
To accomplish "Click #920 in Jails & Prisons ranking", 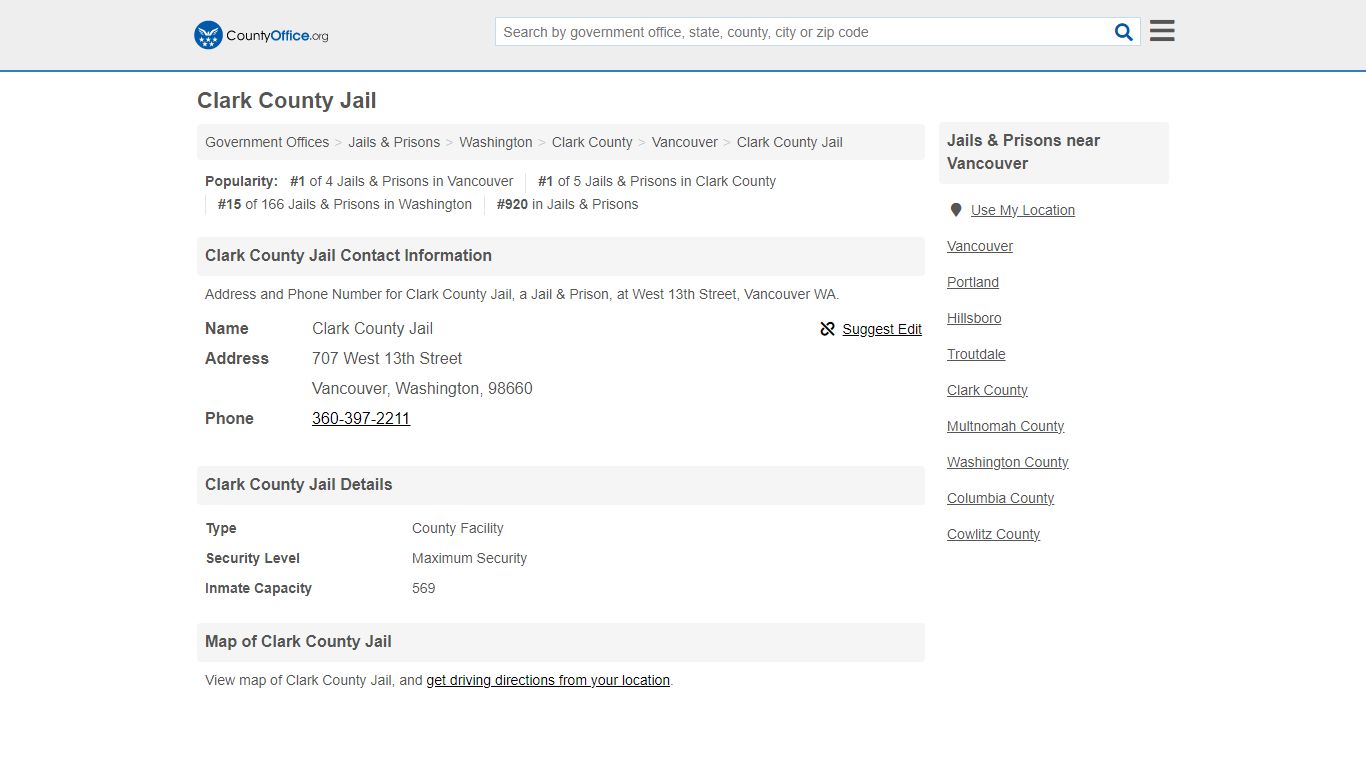I will click(567, 204).
